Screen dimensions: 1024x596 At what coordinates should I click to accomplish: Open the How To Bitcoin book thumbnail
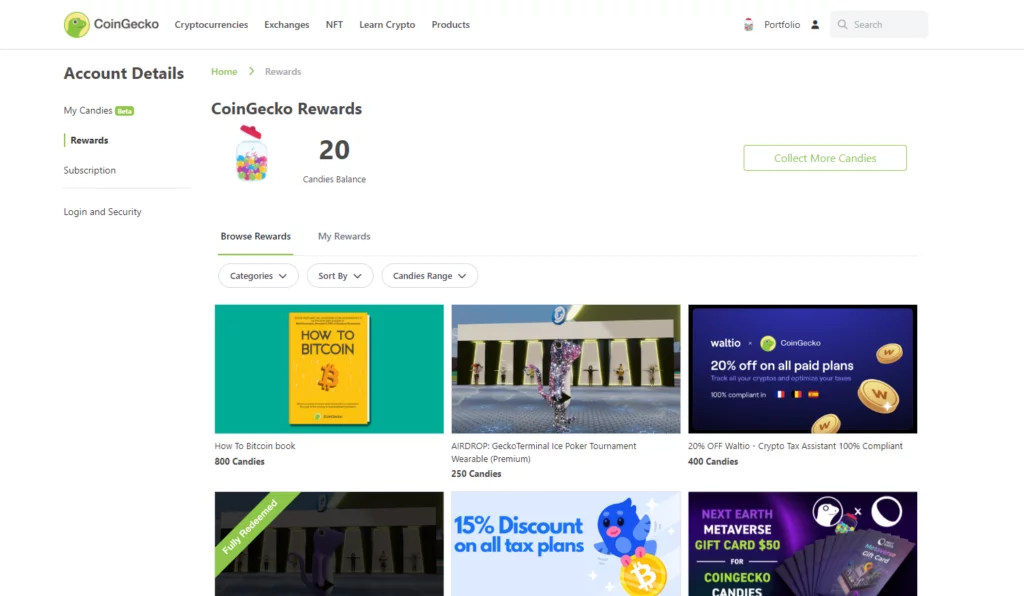click(329, 369)
